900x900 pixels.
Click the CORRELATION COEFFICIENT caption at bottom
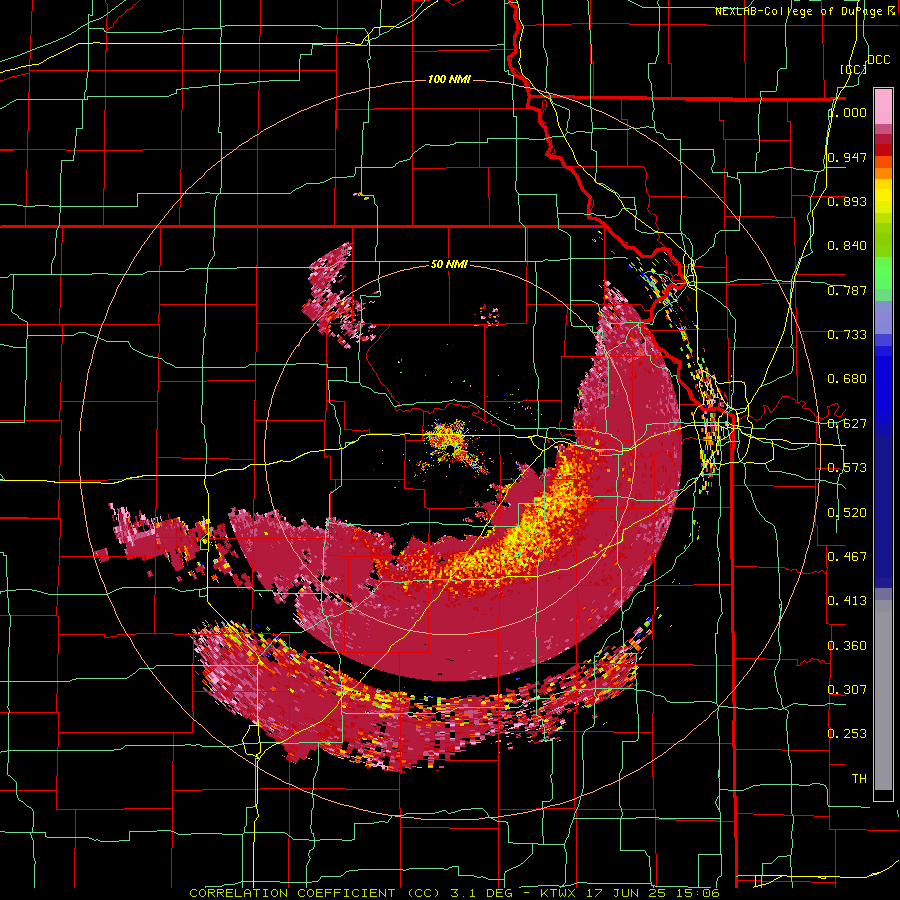coord(454,893)
